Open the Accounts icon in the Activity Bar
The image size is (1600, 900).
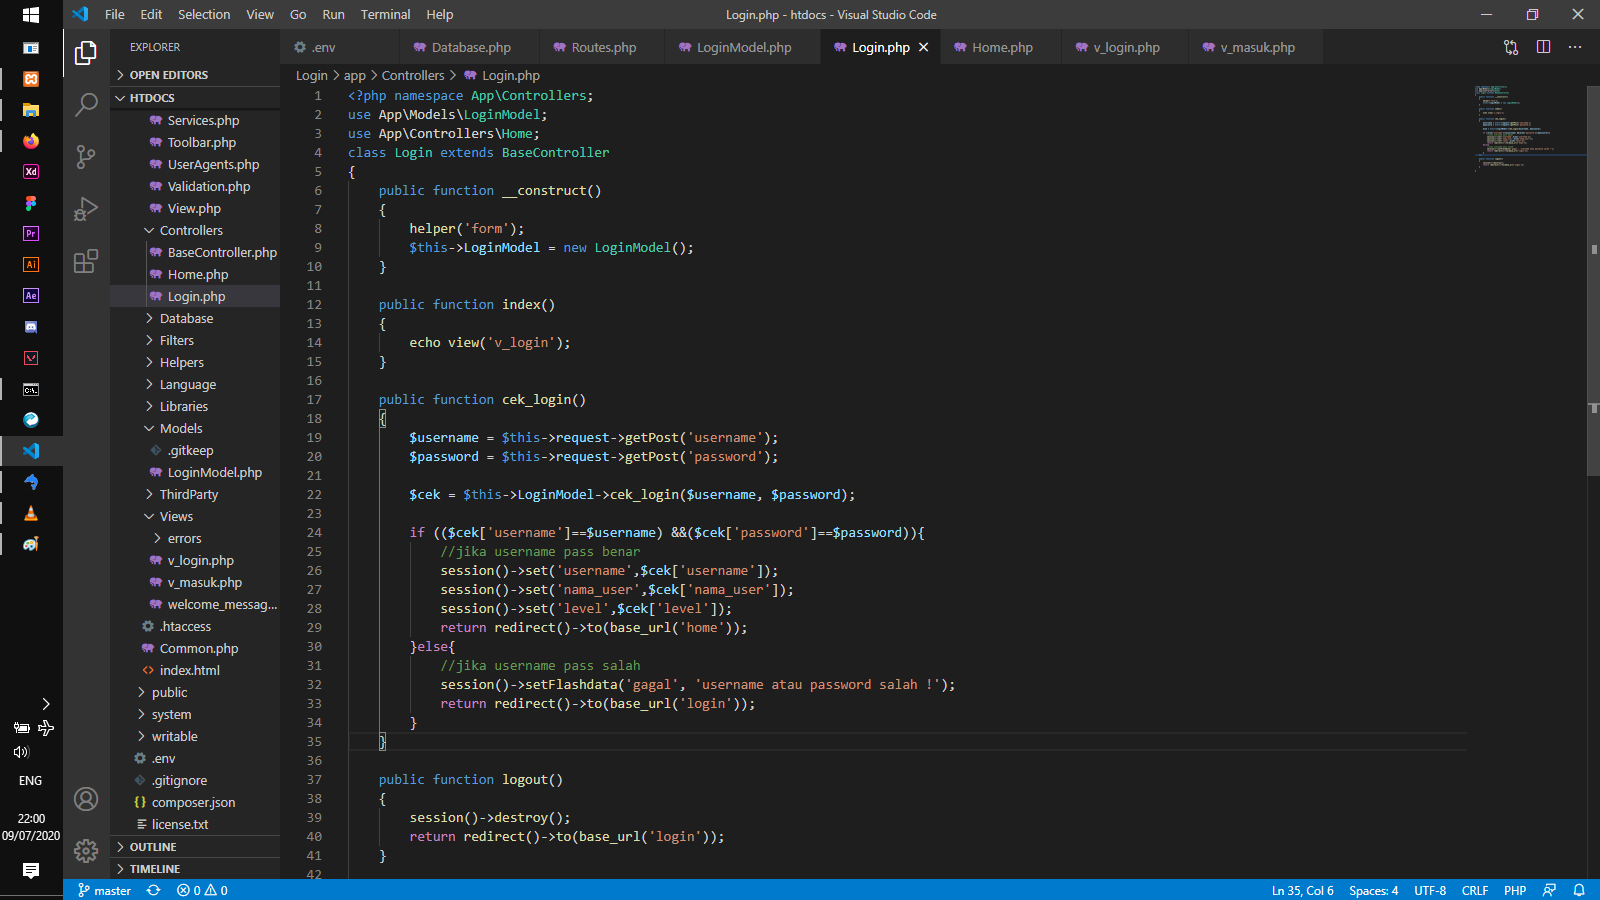click(85, 799)
